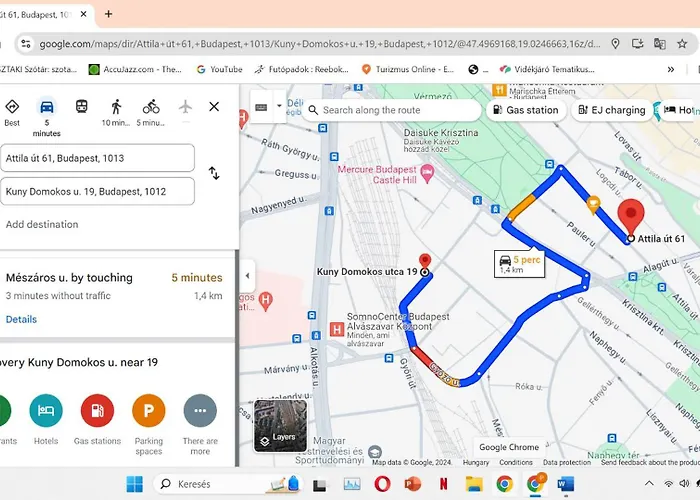Collapse the side panel arrow
Viewport: 700px width, 500px height.
click(x=247, y=275)
